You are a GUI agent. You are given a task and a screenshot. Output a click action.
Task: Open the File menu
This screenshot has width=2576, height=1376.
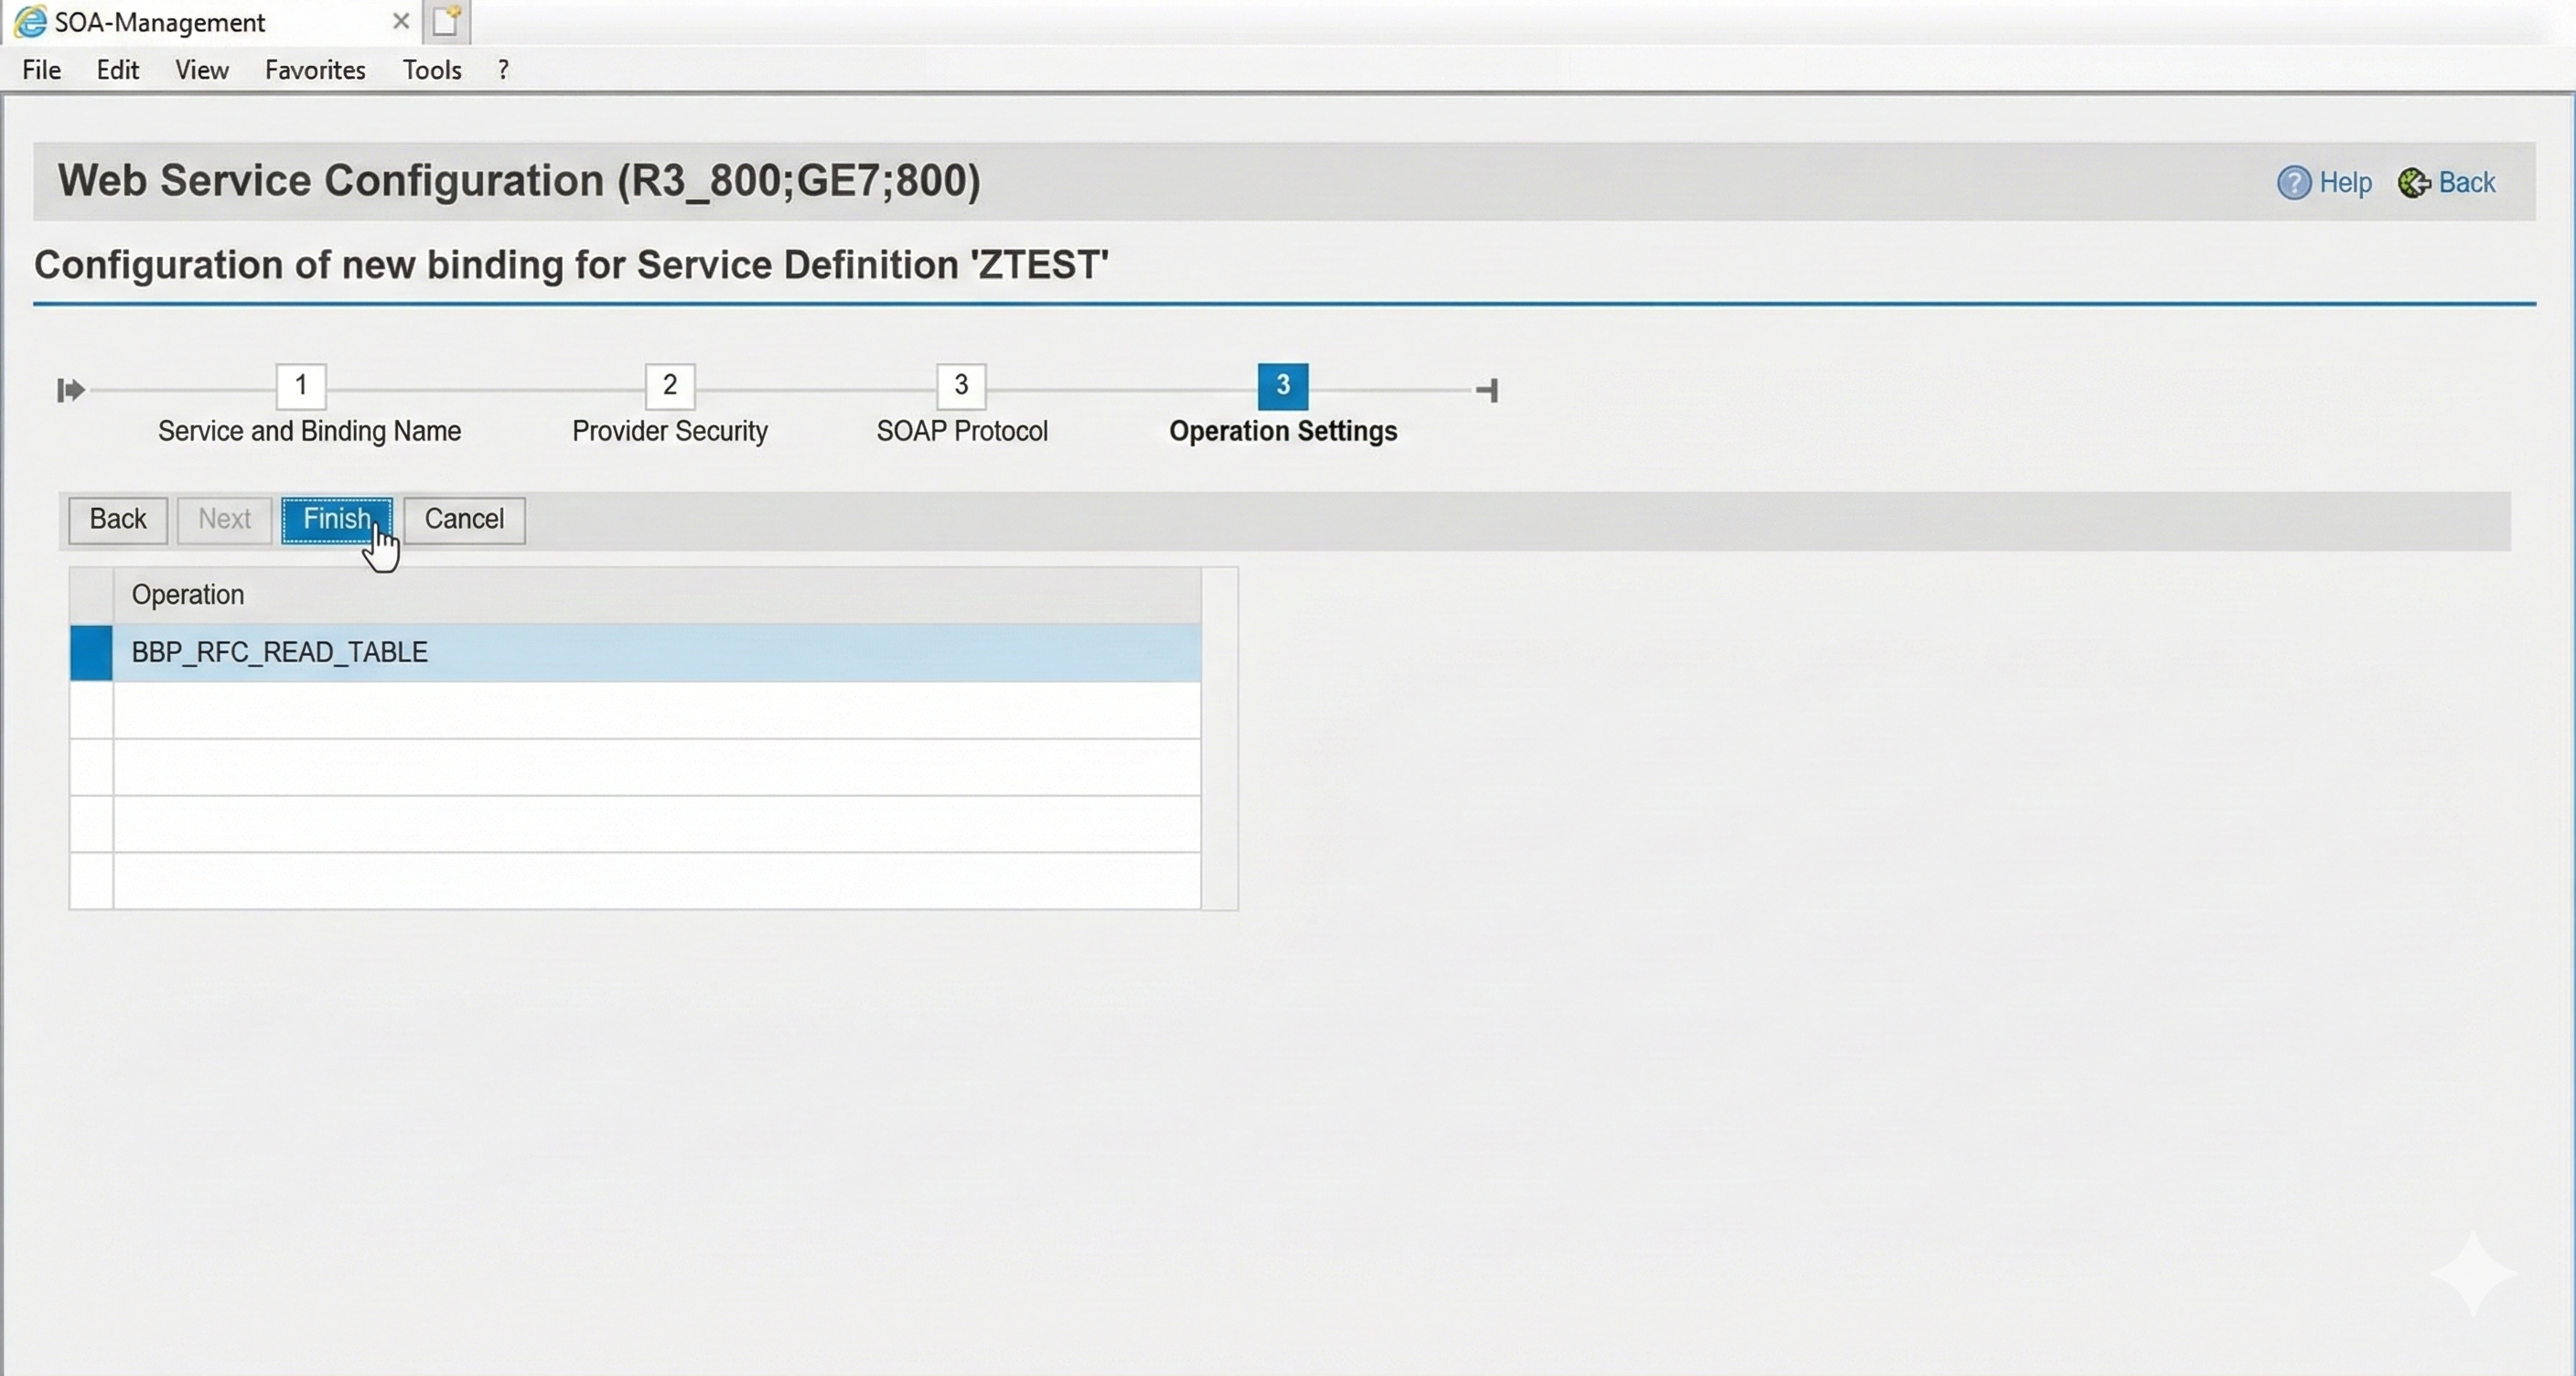click(x=41, y=70)
